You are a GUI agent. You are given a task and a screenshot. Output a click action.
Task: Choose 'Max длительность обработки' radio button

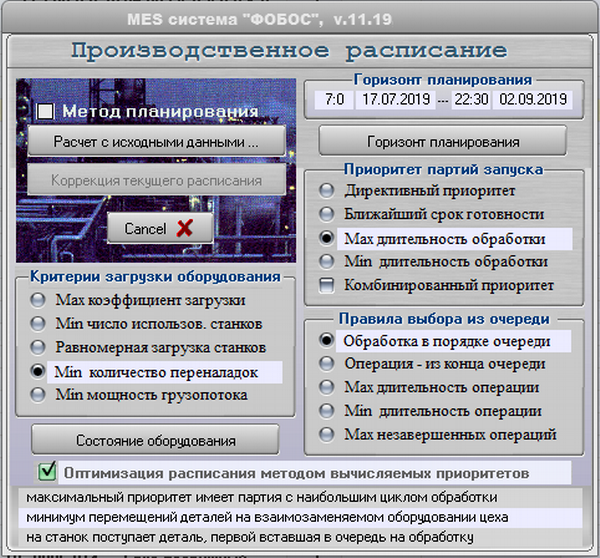326,239
